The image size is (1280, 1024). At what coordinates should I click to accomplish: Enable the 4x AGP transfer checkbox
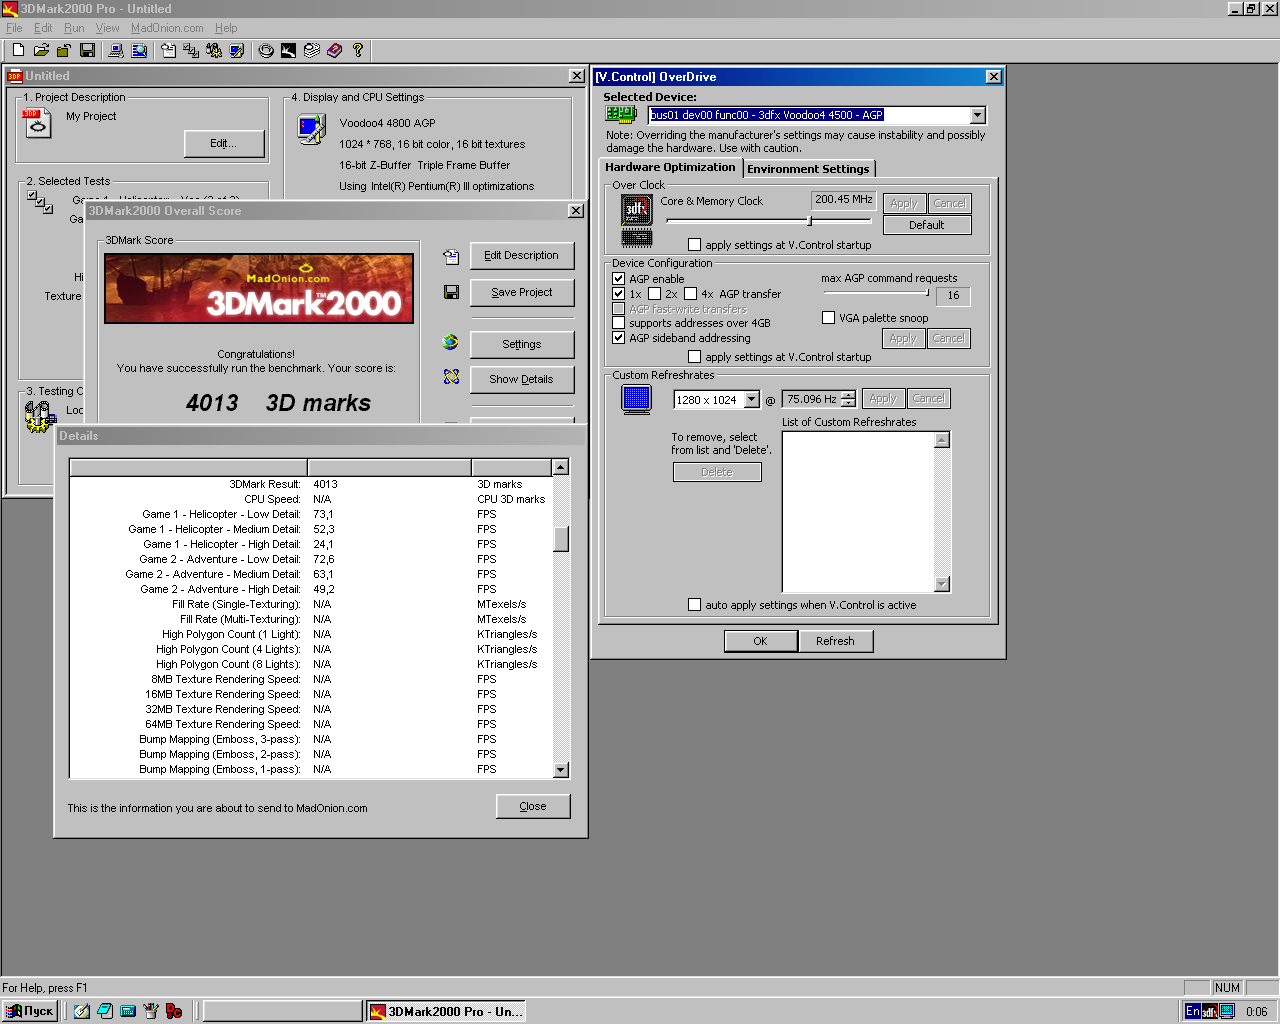691,294
